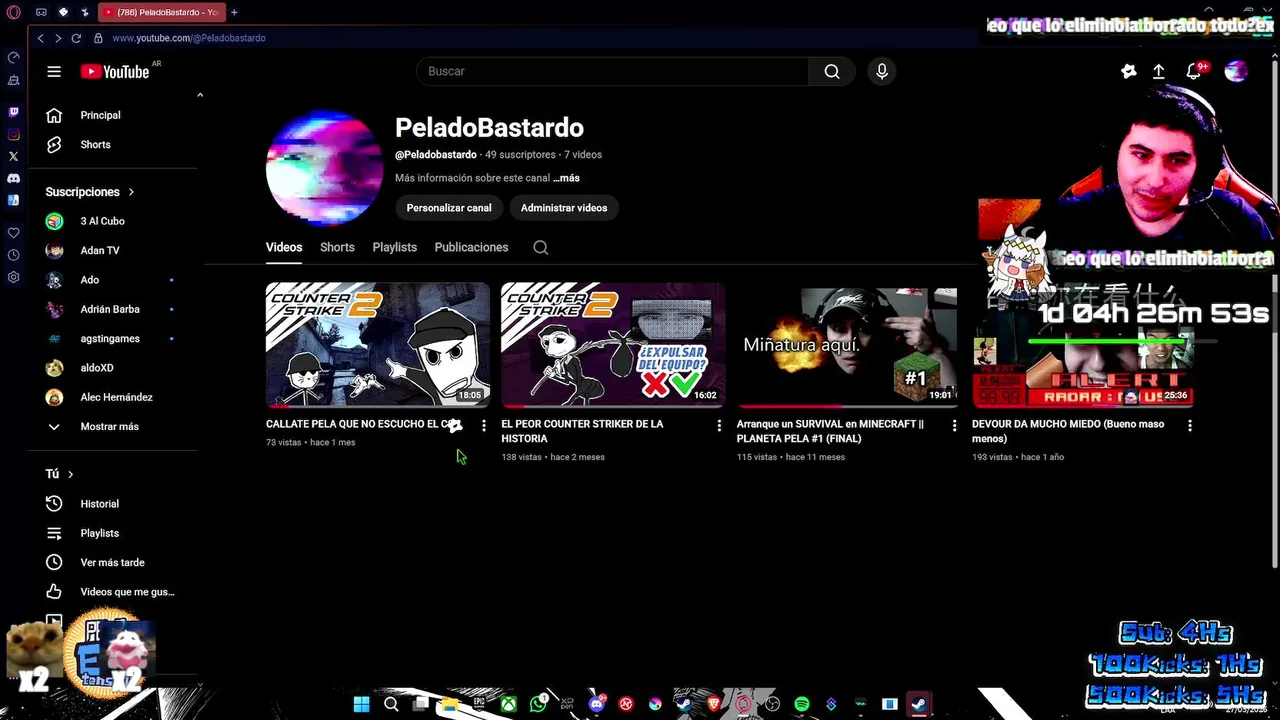Open X in the Opera sidebar
Image resolution: width=1280 pixels, height=720 pixels.
point(13,156)
